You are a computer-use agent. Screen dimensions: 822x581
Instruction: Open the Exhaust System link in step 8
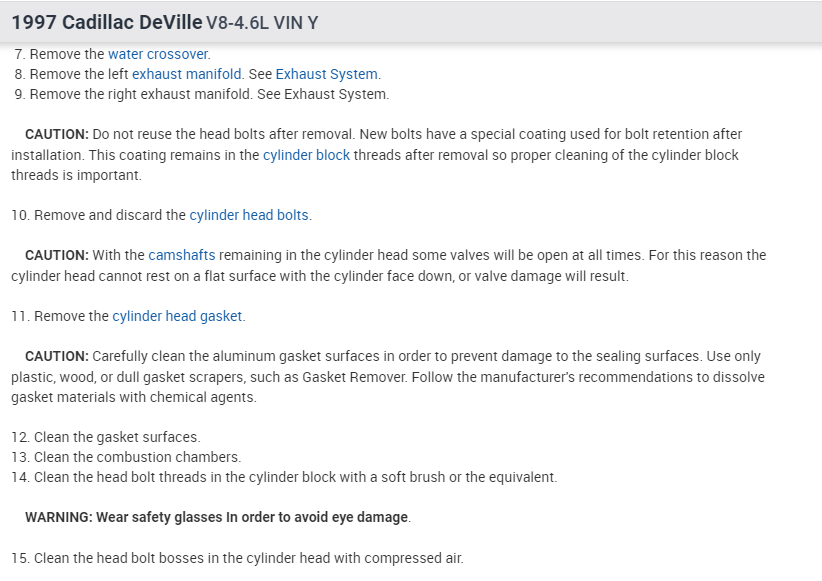pyautogui.click(x=326, y=74)
